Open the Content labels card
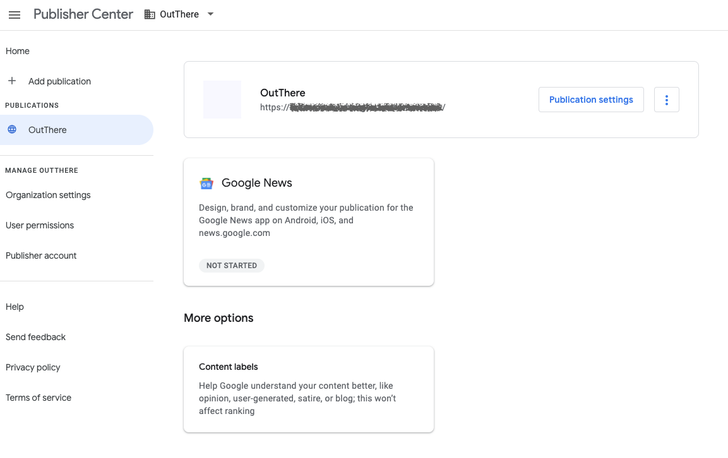728x458 pixels. point(308,389)
